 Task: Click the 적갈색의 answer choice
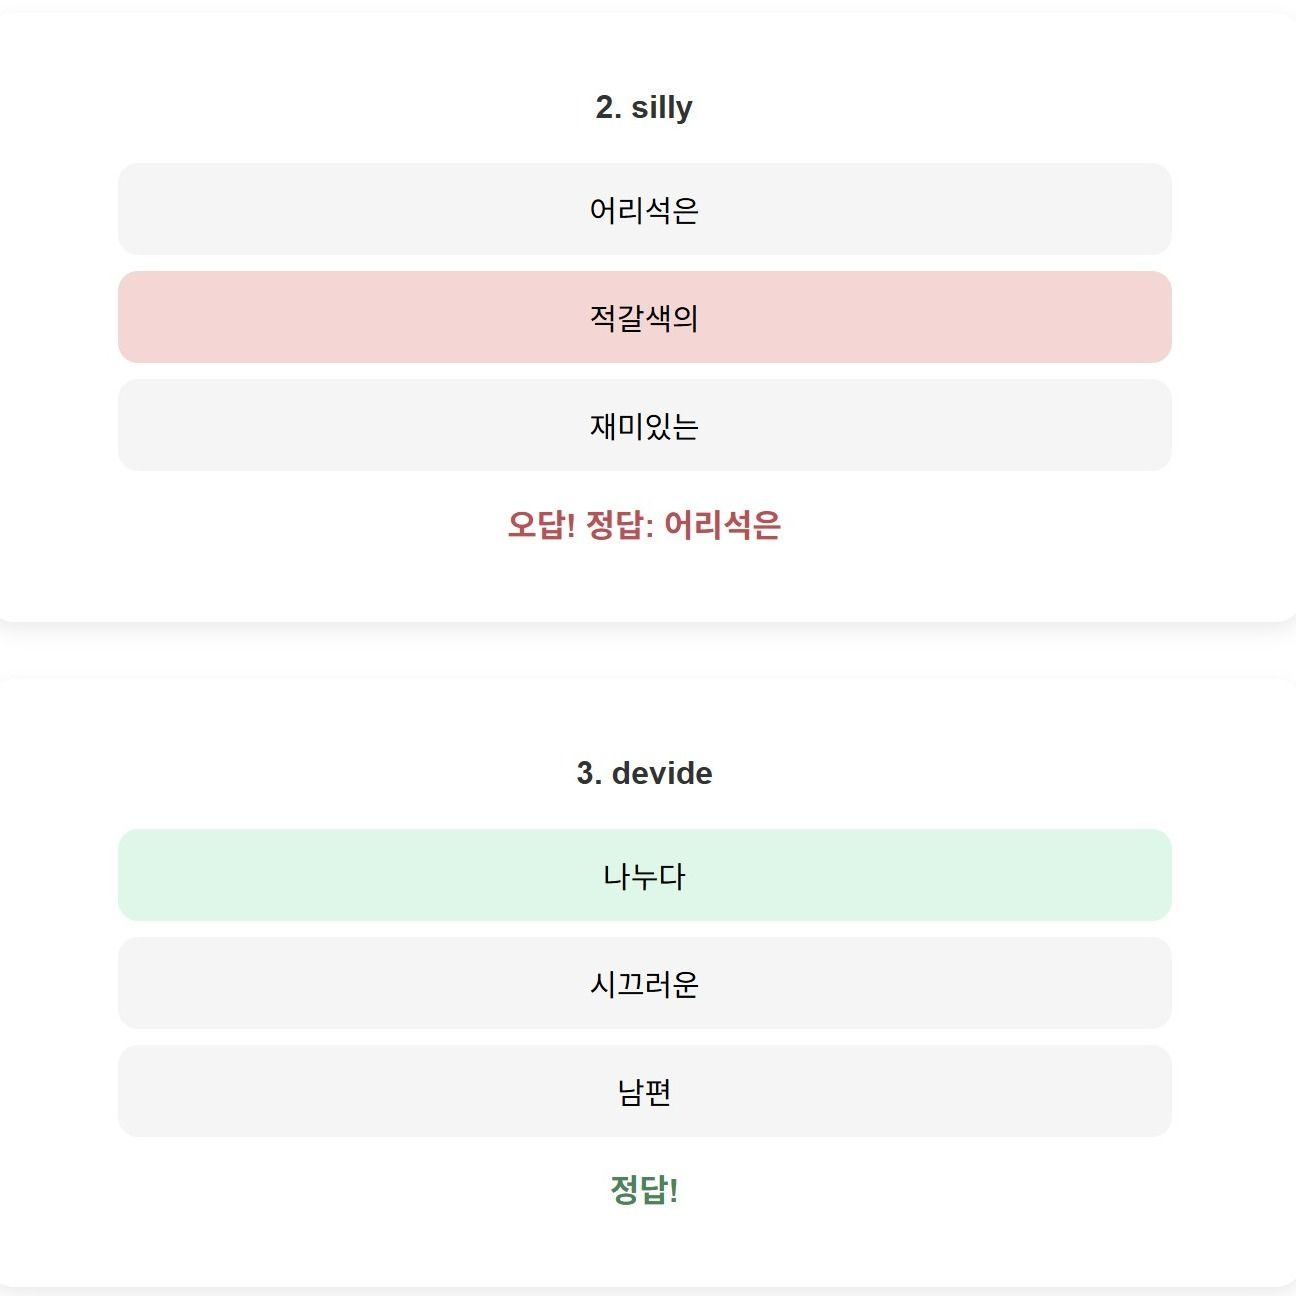coord(644,318)
